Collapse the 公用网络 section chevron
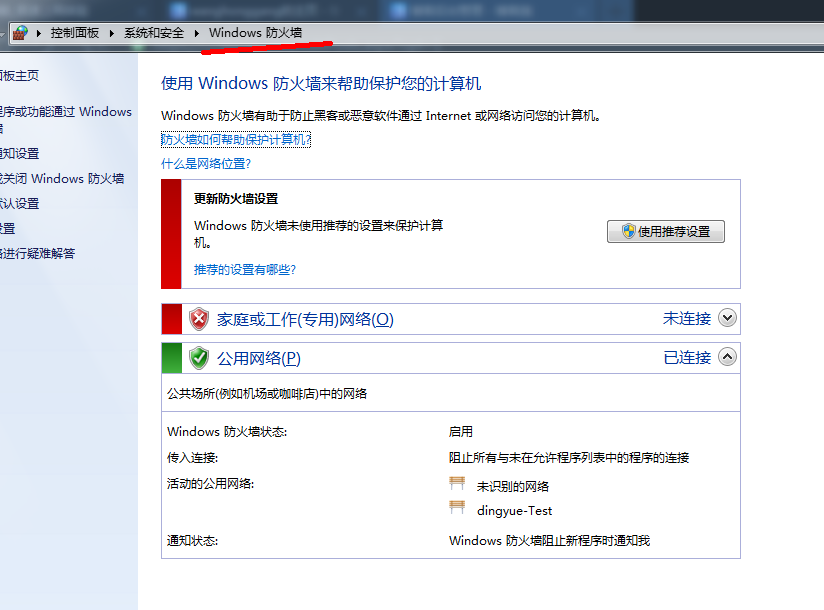 click(x=727, y=357)
